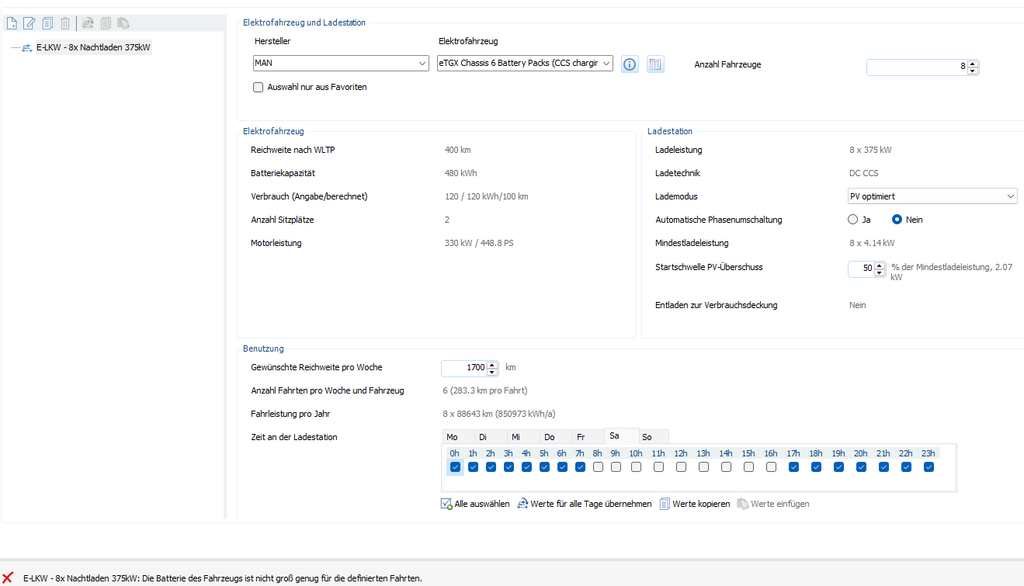
Task: Click the greyed vehicle transfer toolbar icon
Action: click(88, 24)
